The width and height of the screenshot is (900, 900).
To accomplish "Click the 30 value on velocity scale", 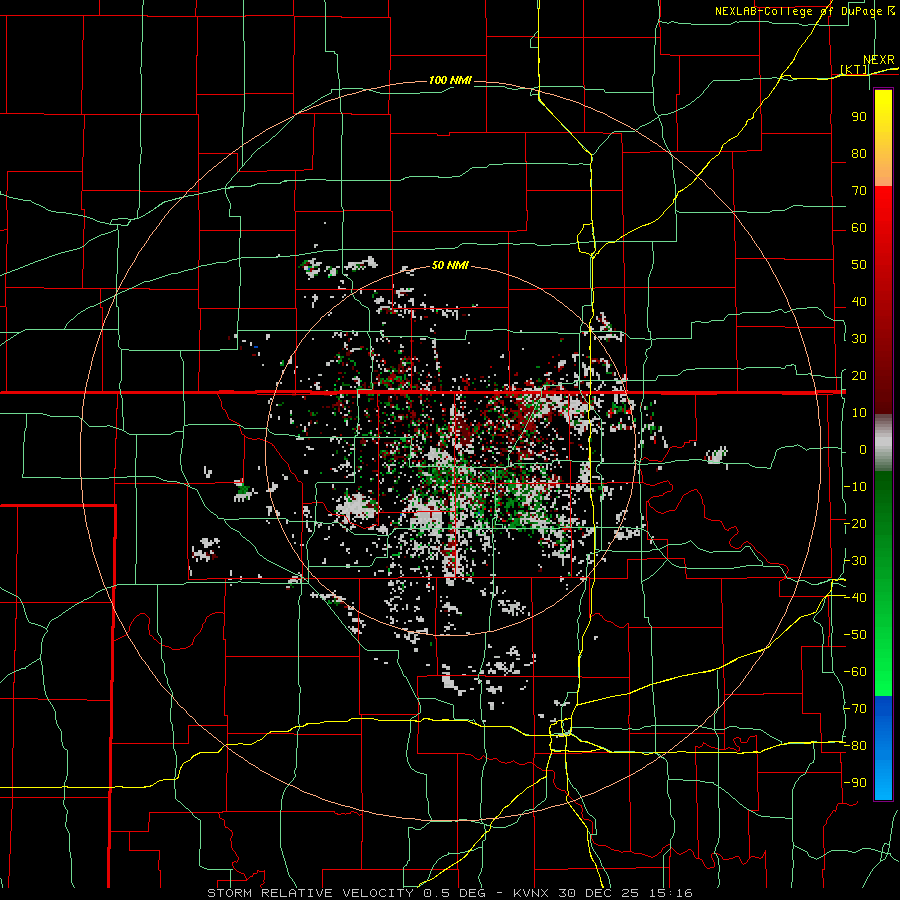I will coord(859,339).
